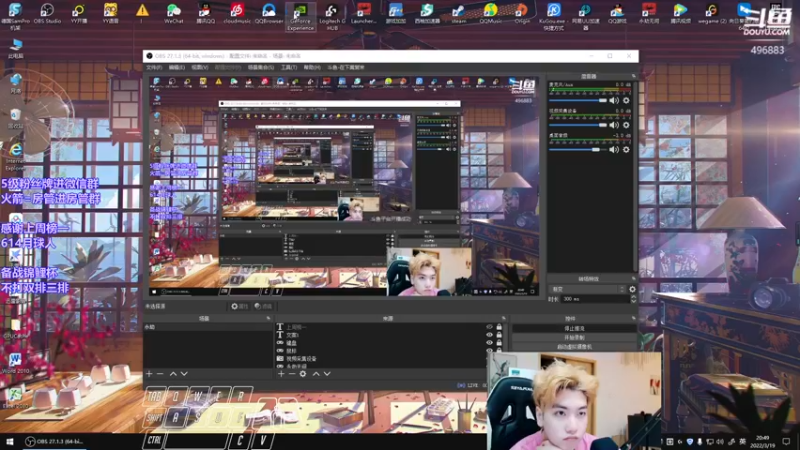This screenshot has height=450, width=800.
Task: Move scene down in the scenes list
Action: [184, 374]
